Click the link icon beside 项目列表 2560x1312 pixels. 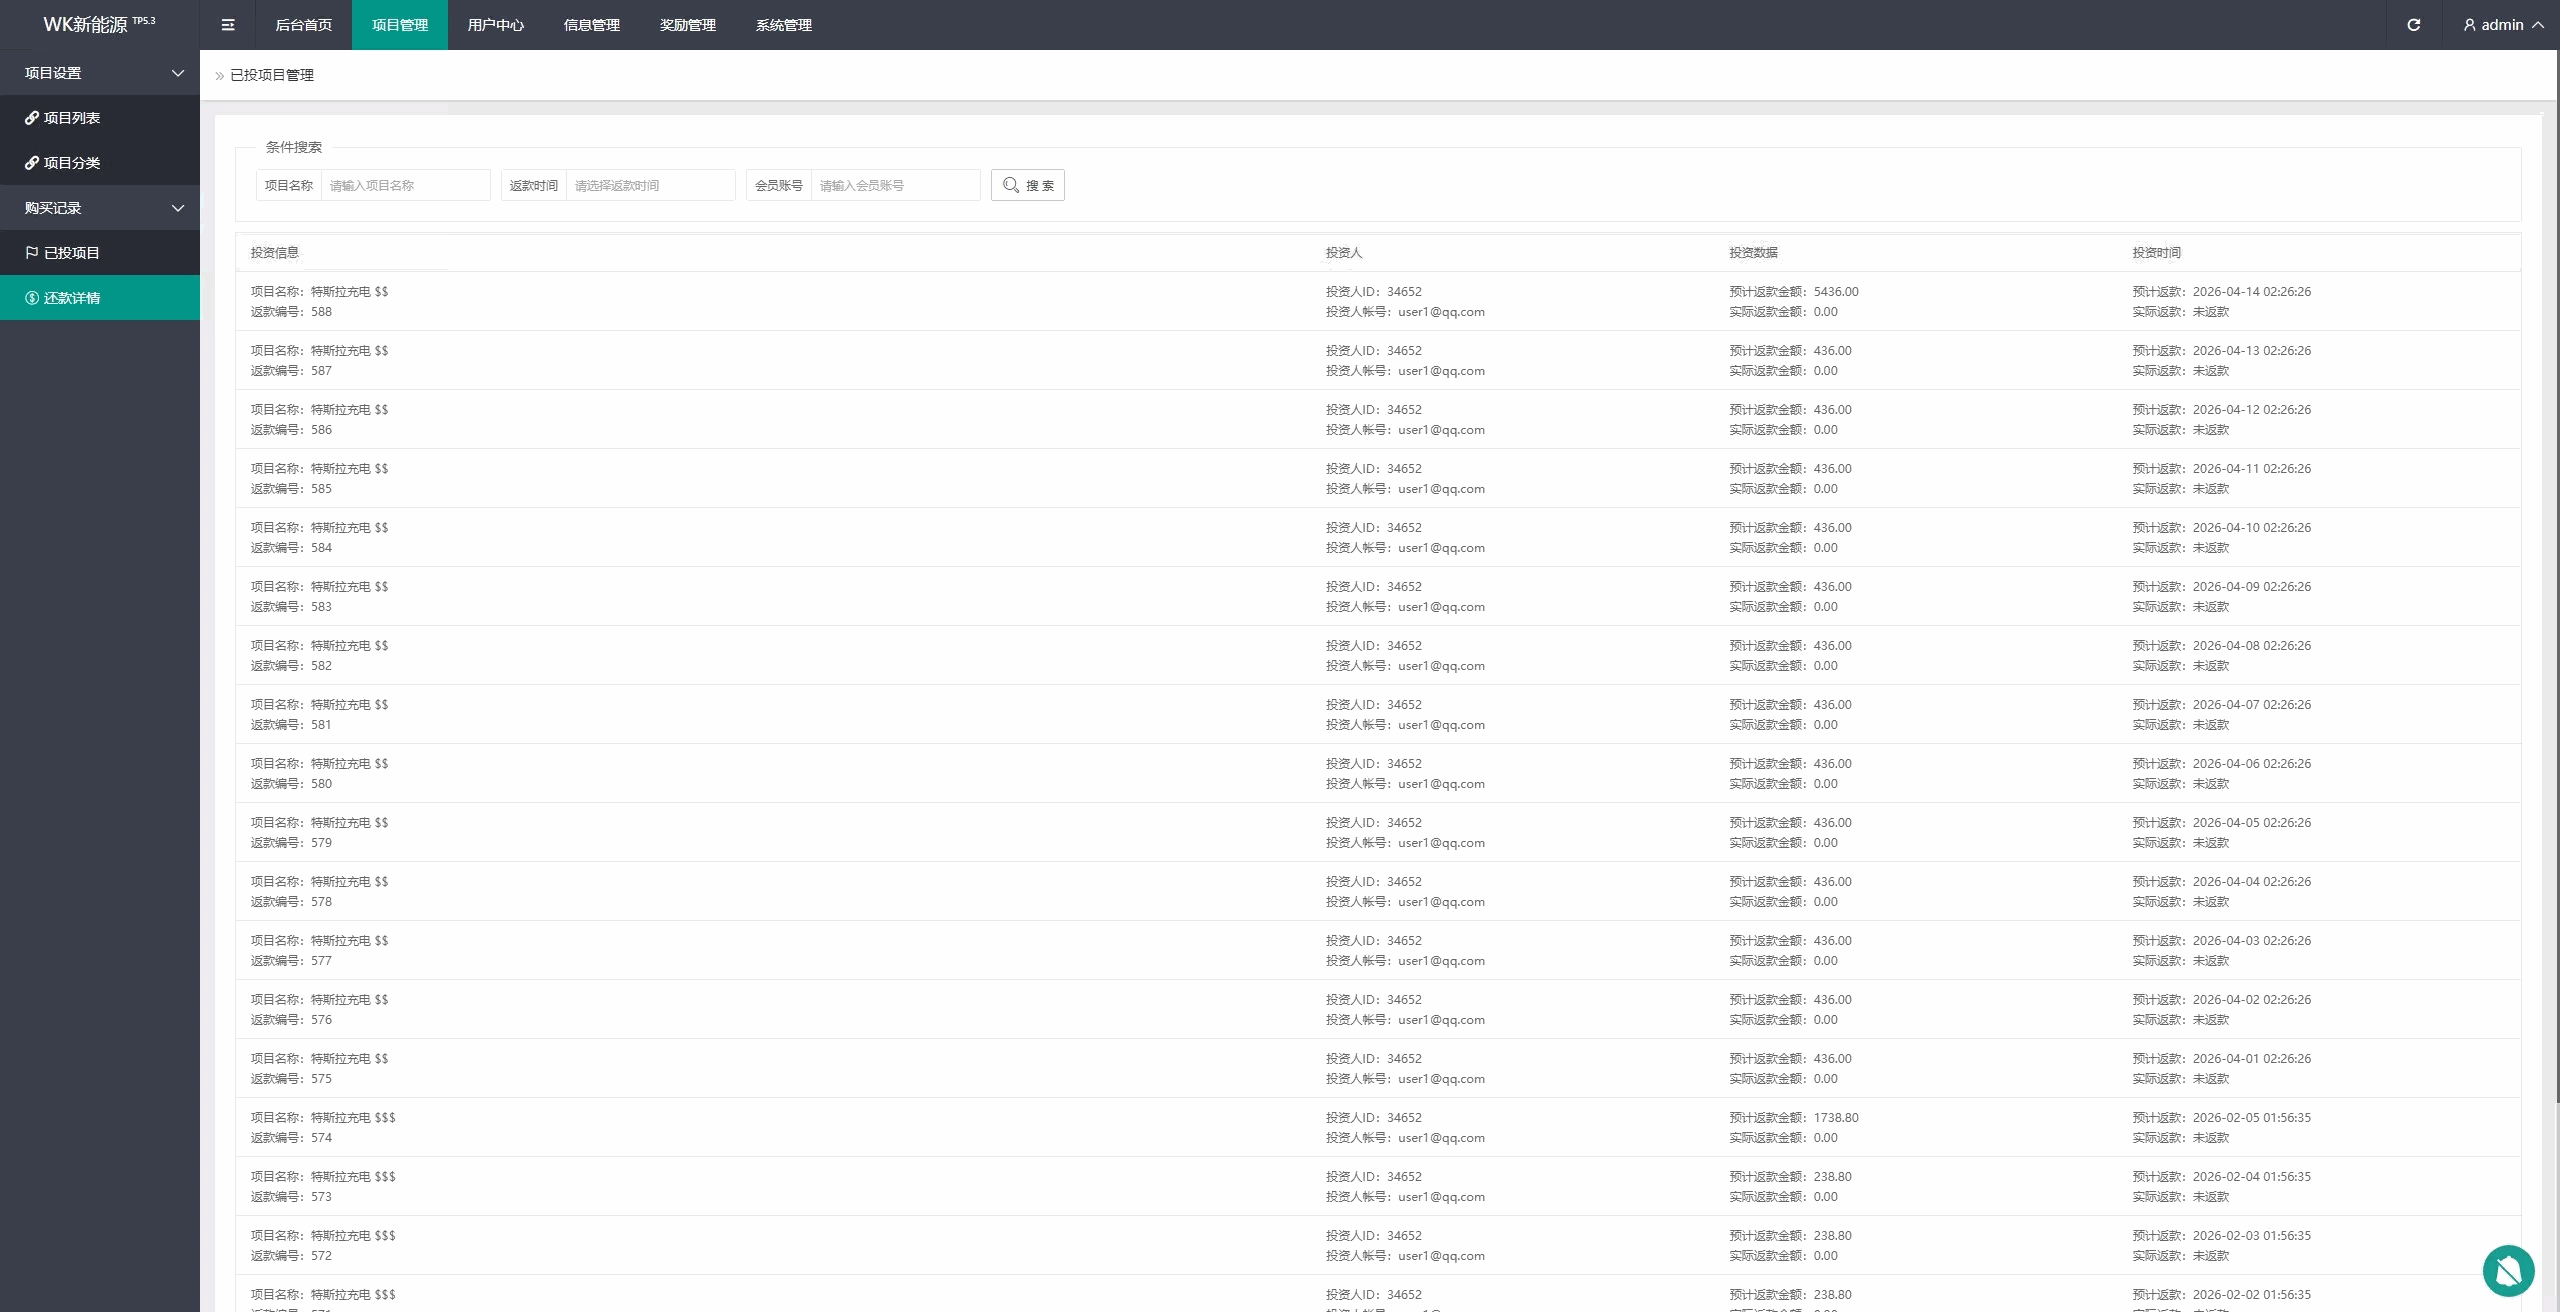point(32,118)
